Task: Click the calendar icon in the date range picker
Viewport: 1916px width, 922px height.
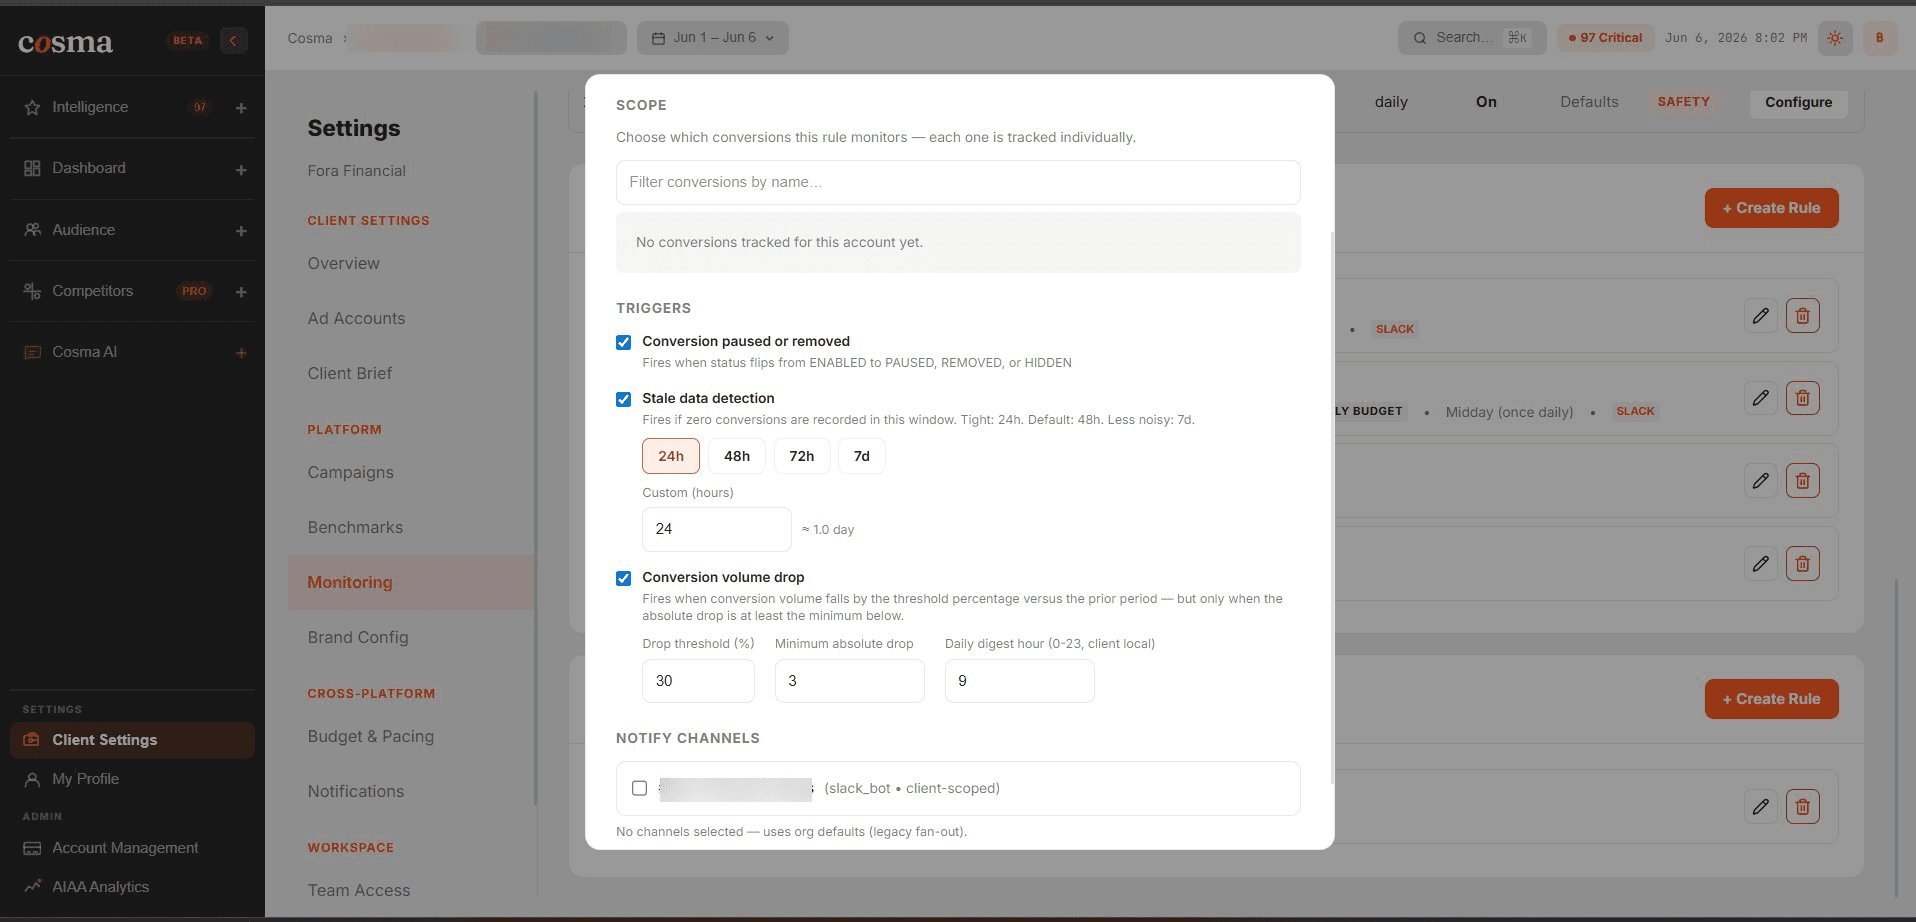Action: point(658,38)
